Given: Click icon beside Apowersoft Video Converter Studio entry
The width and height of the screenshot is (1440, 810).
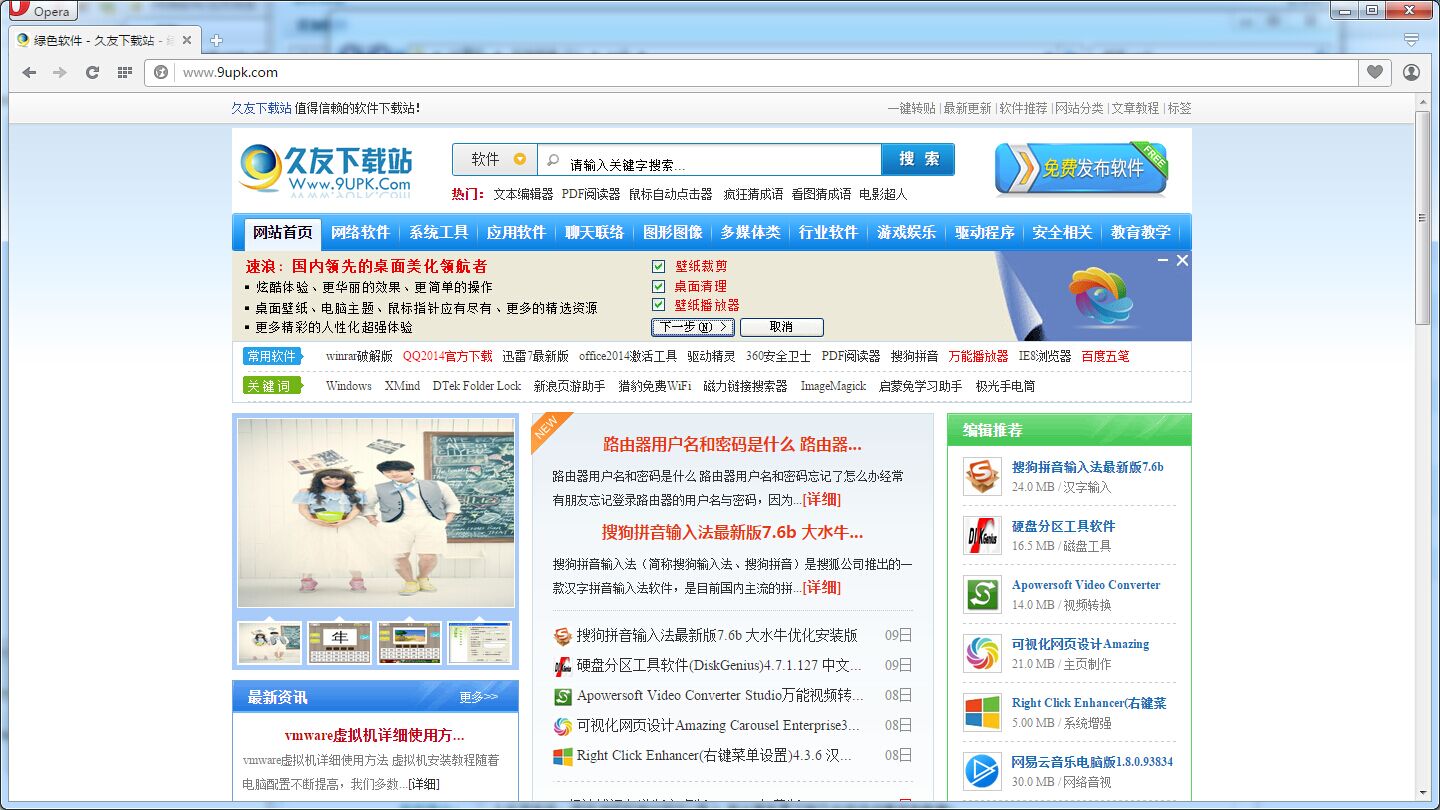Looking at the screenshot, I should pos(563,696).
